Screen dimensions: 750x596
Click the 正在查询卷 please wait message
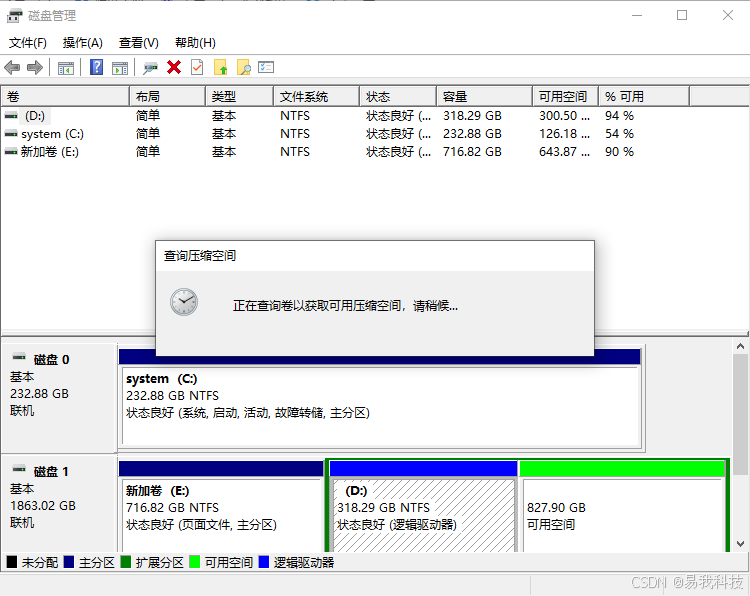345,306
